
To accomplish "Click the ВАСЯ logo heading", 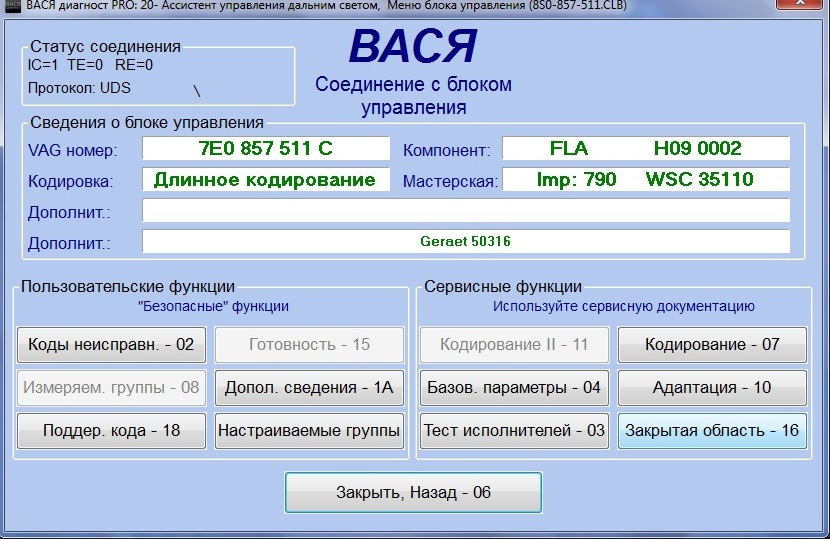I will [413, 47].
